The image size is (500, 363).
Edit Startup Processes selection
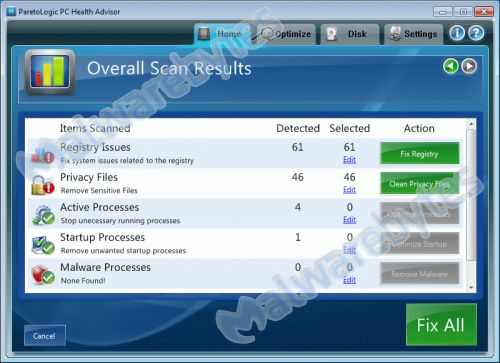349,250
